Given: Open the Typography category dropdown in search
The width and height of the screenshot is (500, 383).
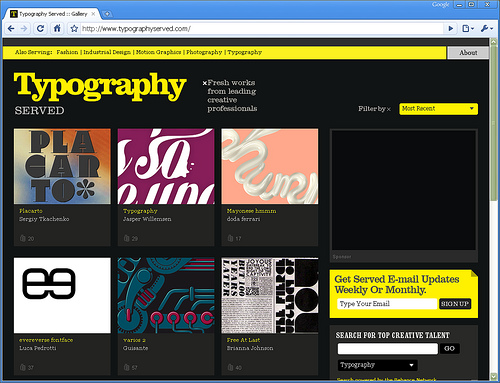Looking at the screenshot, I should [377, 365].
